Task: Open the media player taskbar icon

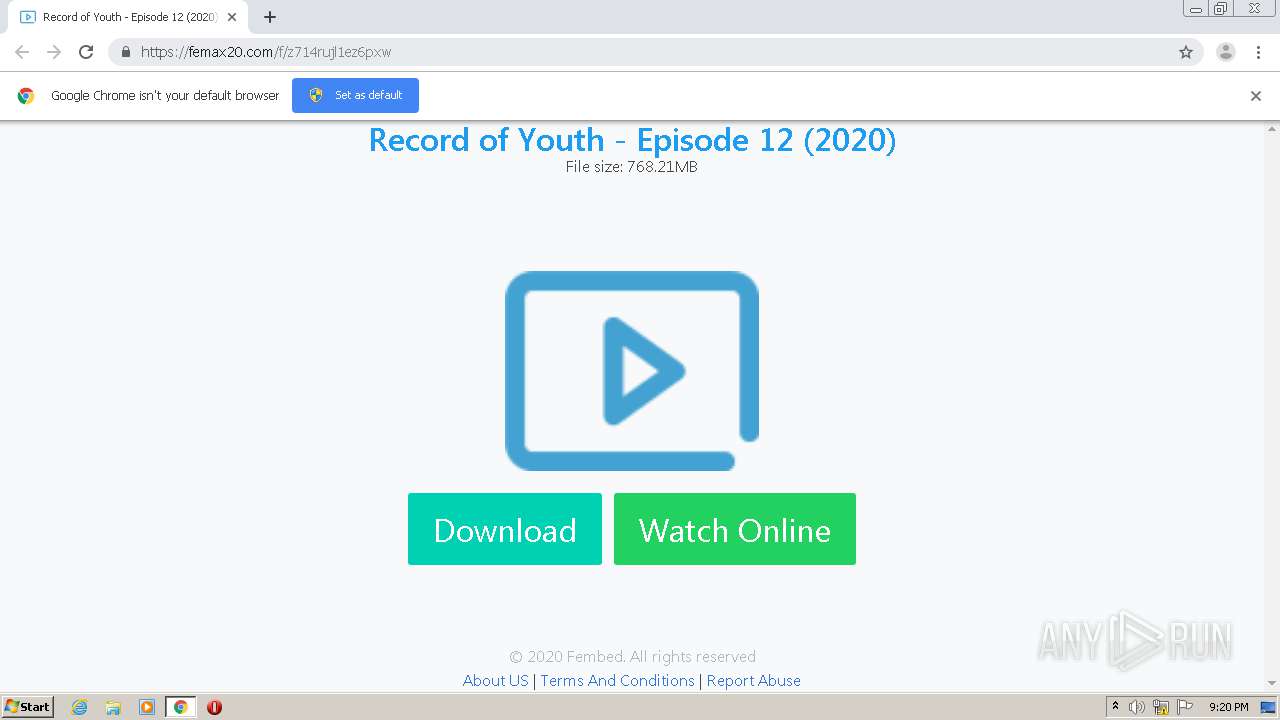Action: point(147,707)
